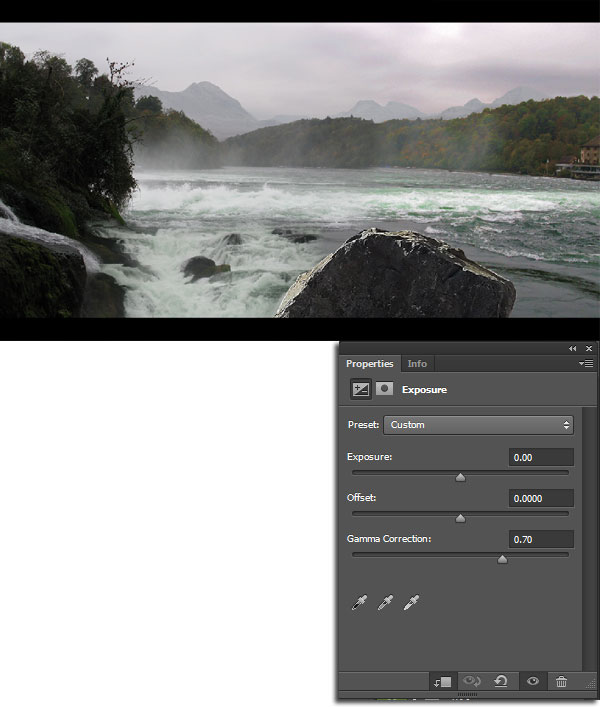This screenshot has width=600, height=707.
Task: Click the Exposure adjustment icon
Action: click(360, 389)
